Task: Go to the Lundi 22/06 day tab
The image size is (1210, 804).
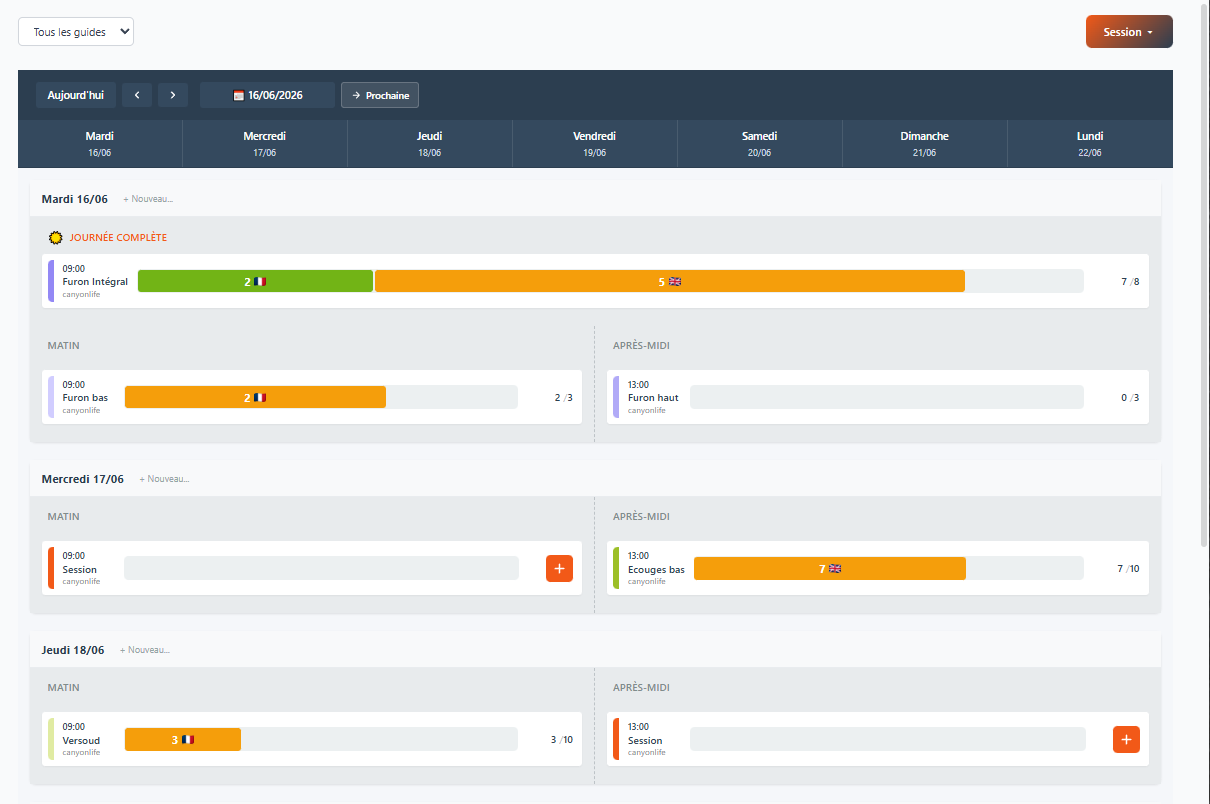Action: [x=1089, y=144]
